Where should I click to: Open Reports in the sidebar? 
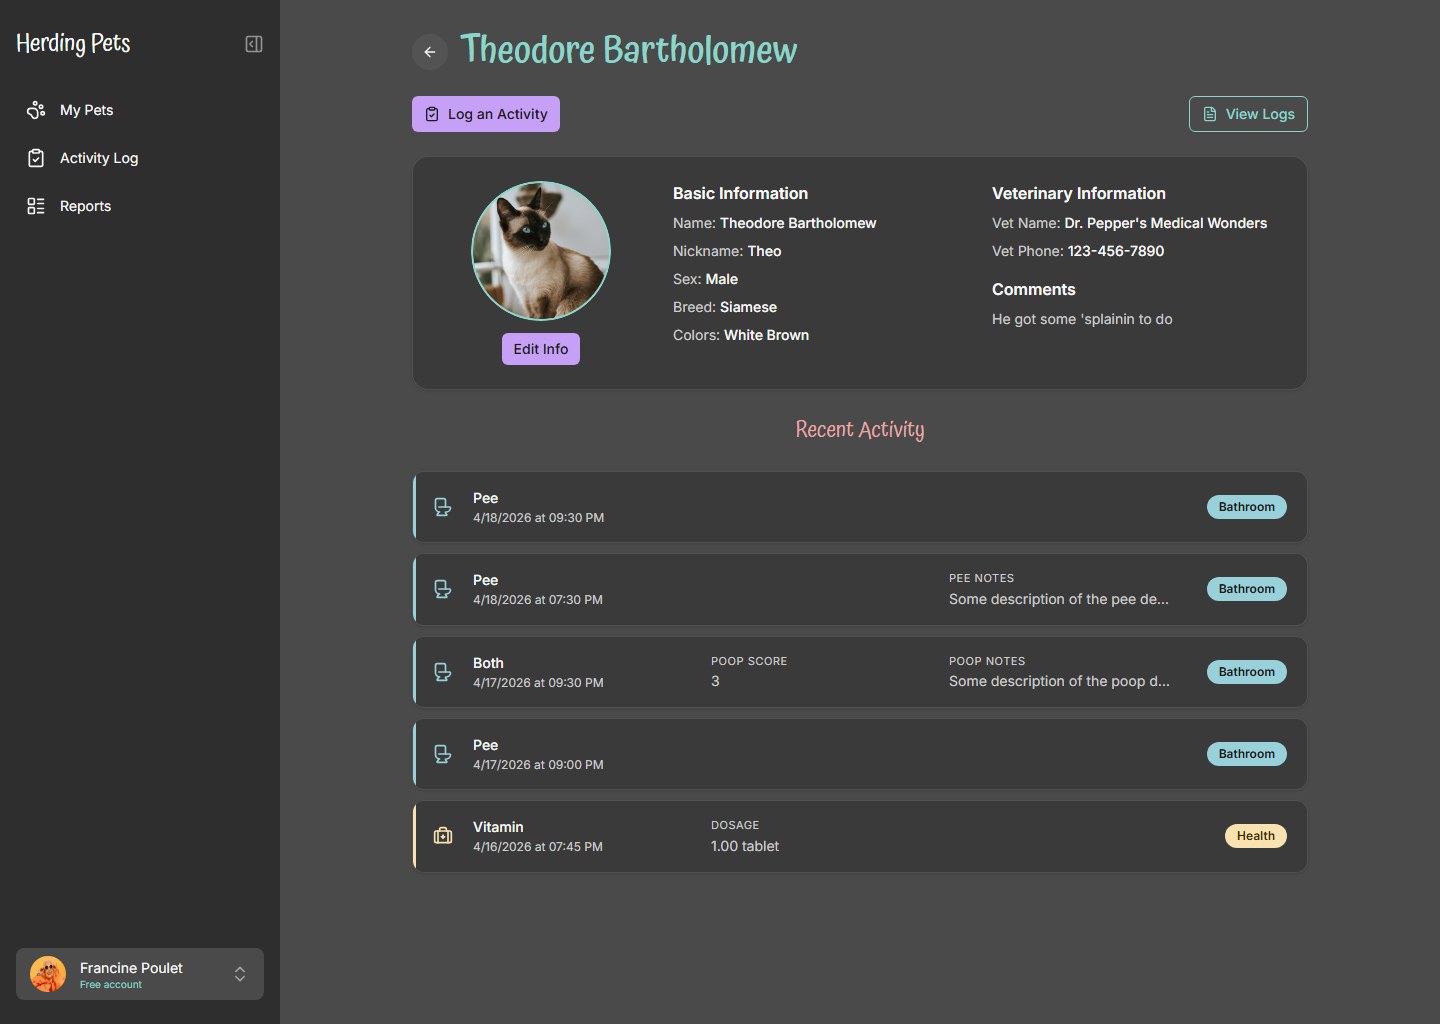tap(140, 206)
